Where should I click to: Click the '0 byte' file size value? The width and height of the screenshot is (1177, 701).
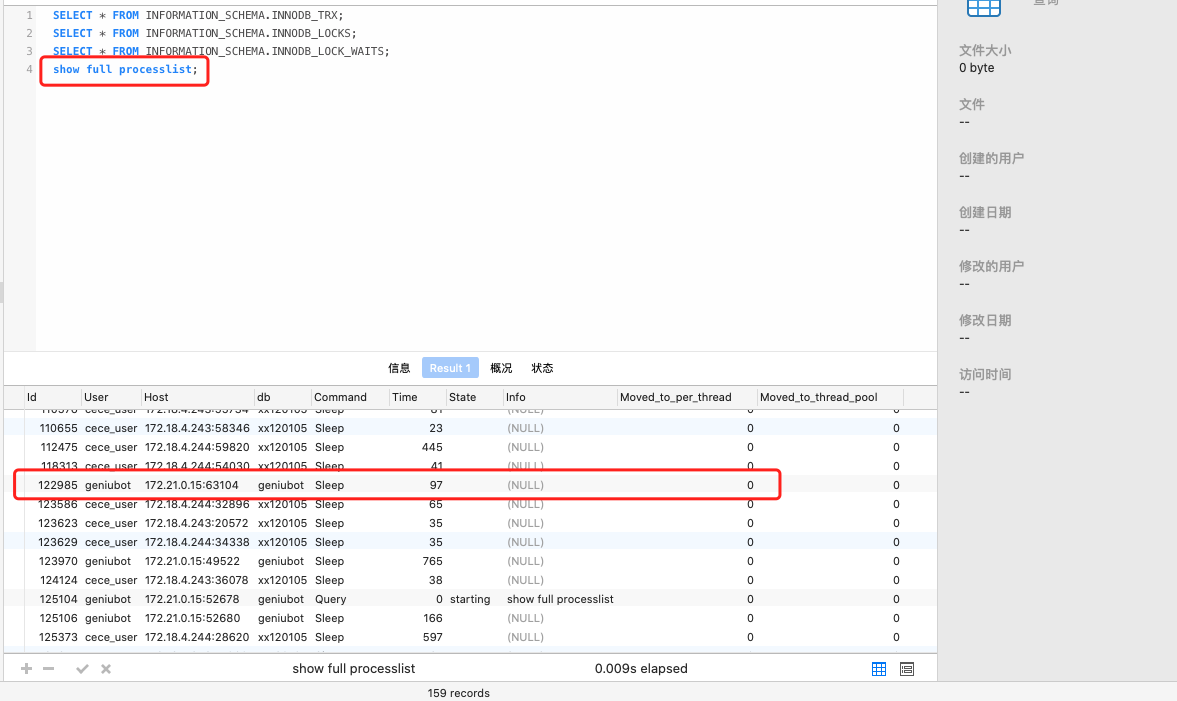pyautogui.click(x=977, y=68)
